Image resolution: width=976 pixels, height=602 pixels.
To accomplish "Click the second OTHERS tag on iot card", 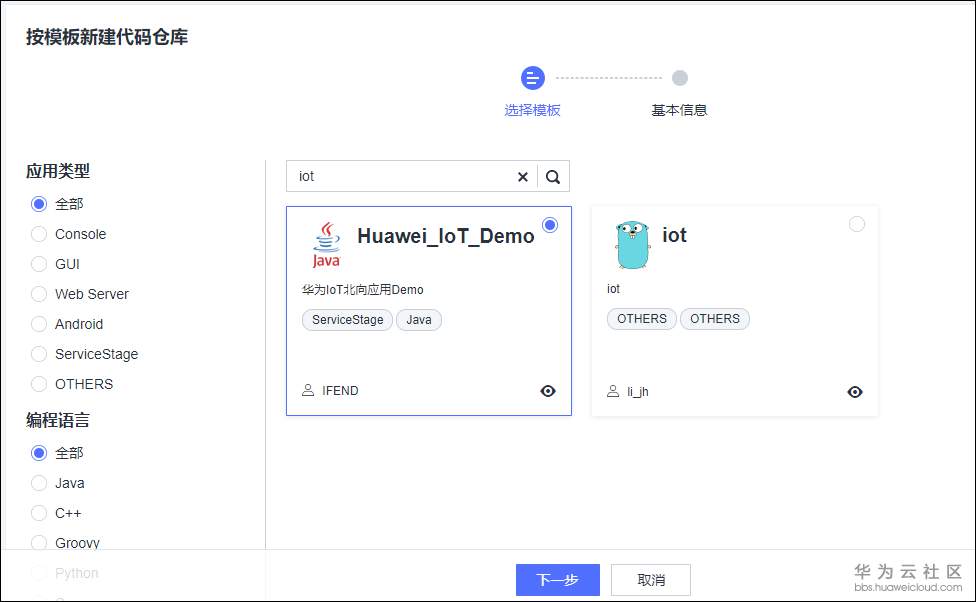I will coord(715,319).
